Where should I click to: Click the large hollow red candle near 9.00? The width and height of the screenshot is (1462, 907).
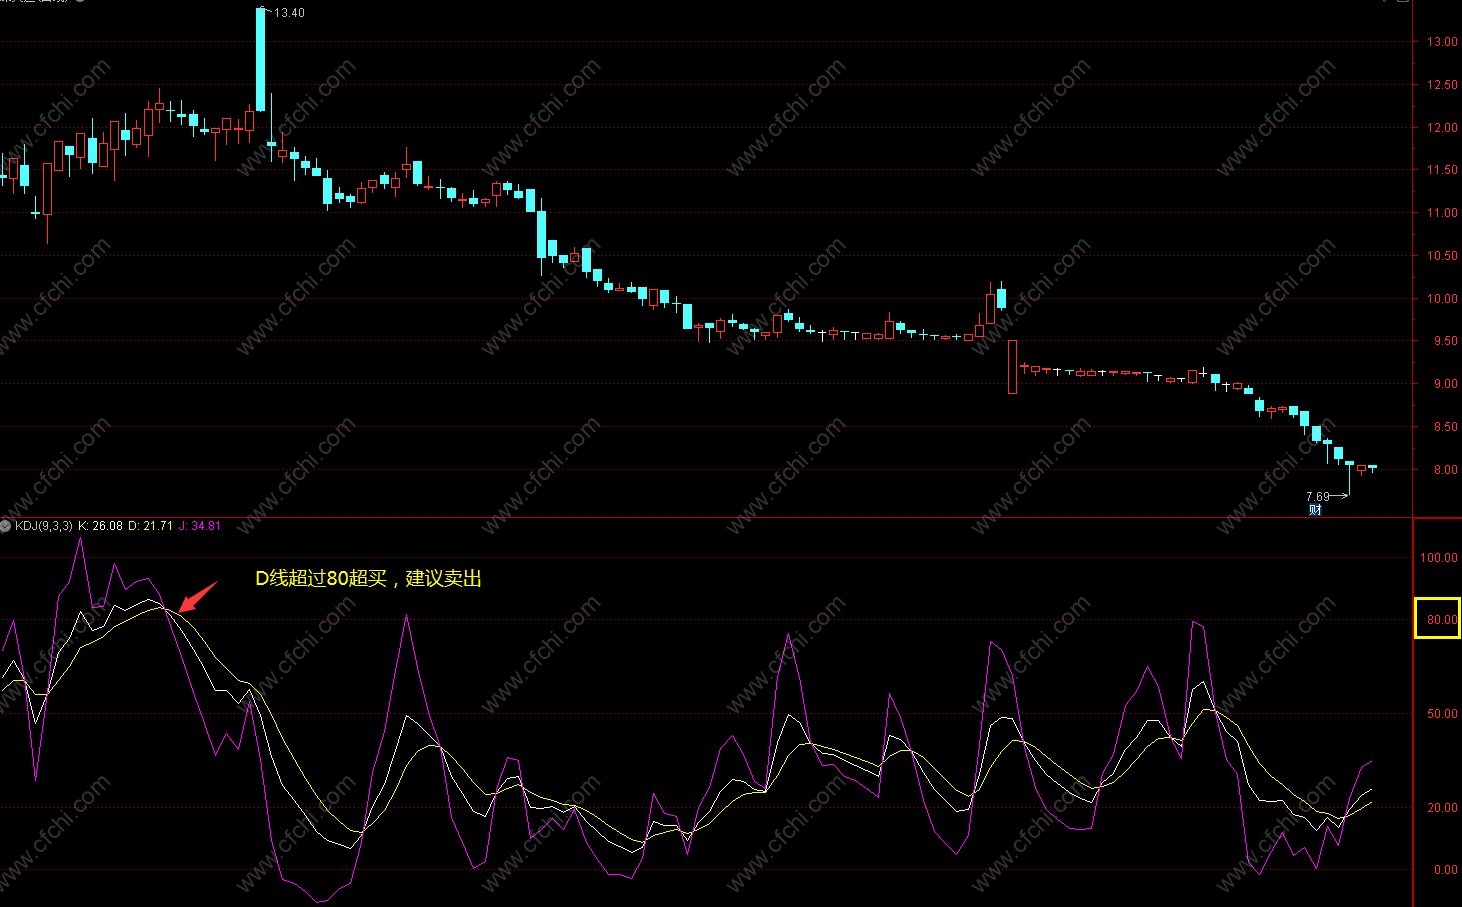1012,367
